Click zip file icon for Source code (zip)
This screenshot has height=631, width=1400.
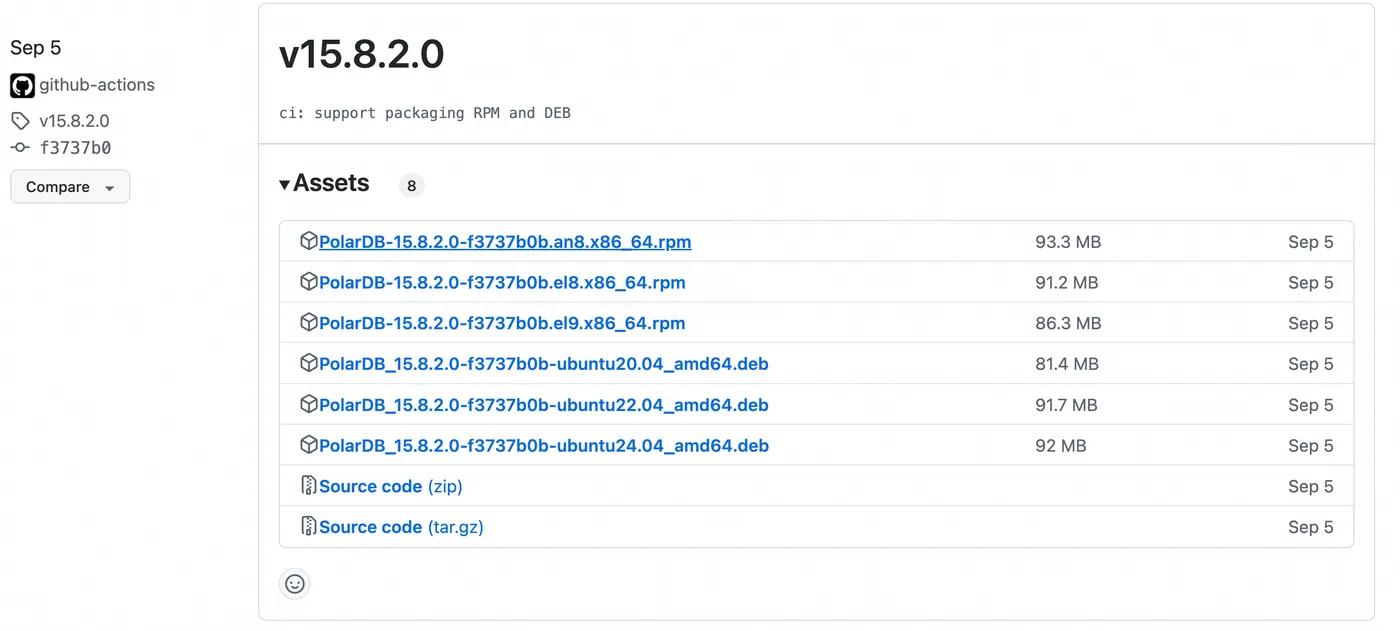coord(309,486)
